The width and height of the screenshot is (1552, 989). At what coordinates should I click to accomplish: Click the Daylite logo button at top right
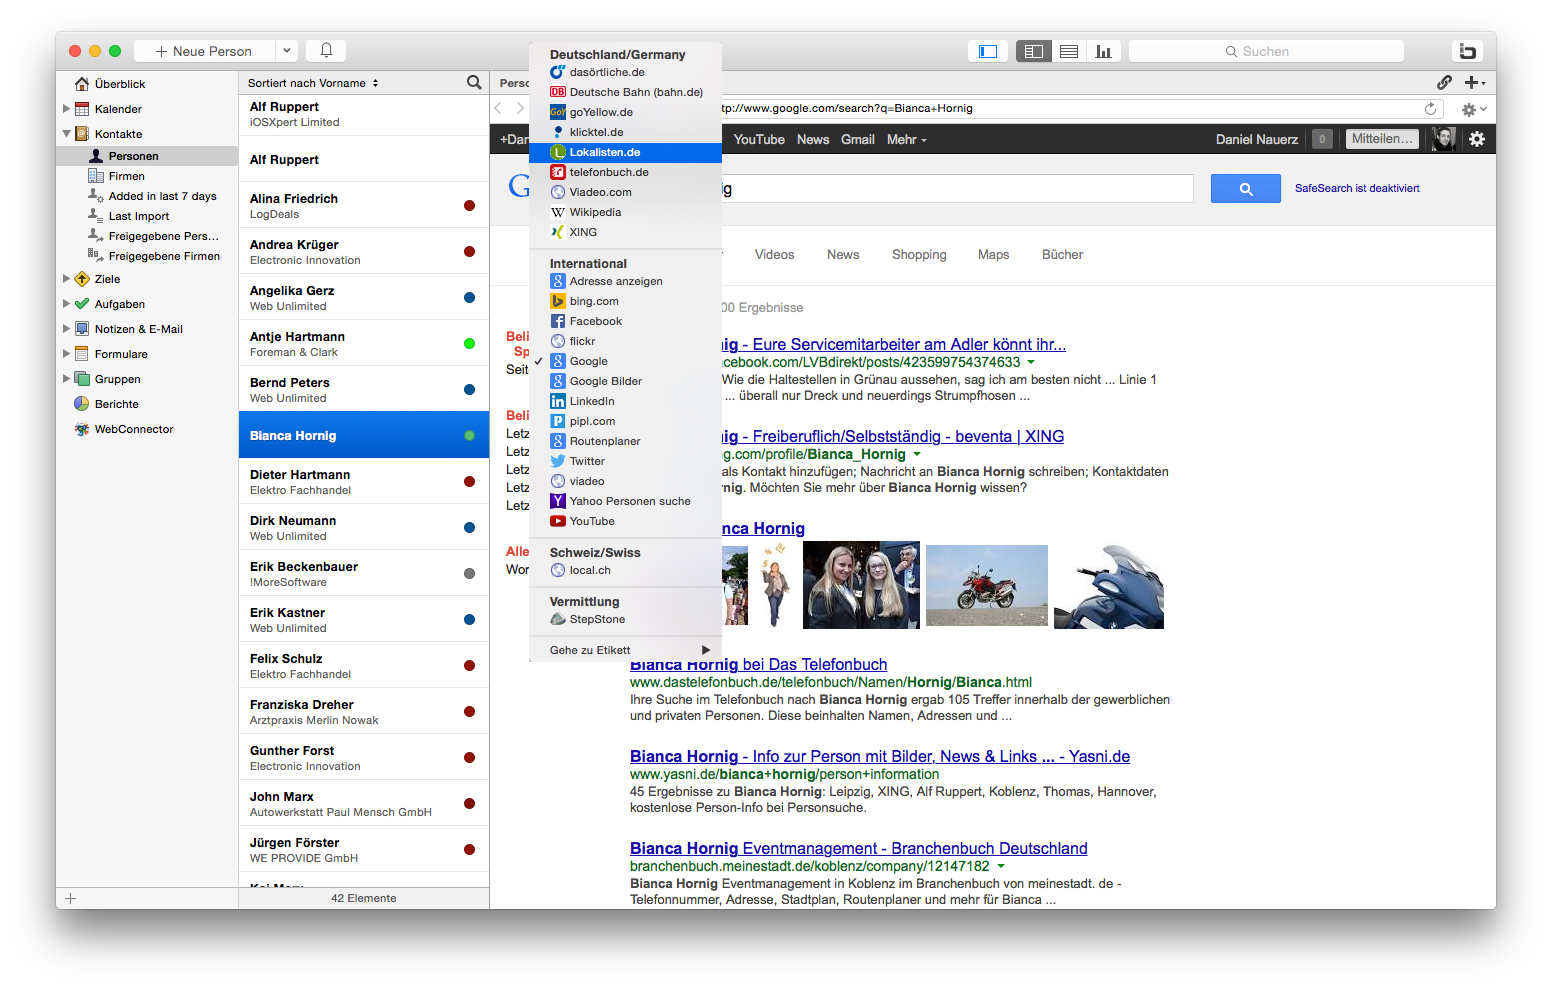coord(1467,51)
